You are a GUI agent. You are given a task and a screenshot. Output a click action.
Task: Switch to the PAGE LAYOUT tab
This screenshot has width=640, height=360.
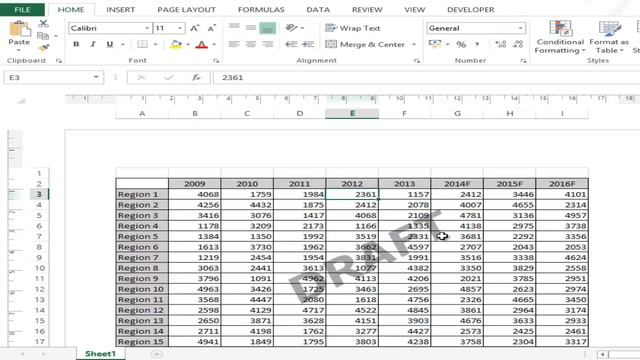tap(186, 9)
